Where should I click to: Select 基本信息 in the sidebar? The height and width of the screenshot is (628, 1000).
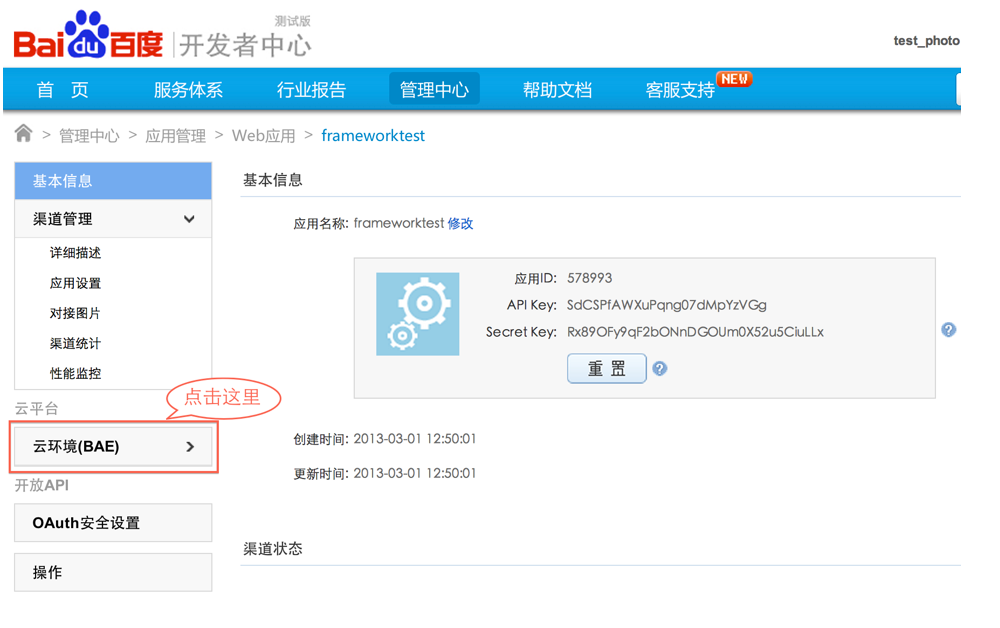pos(113,181)
